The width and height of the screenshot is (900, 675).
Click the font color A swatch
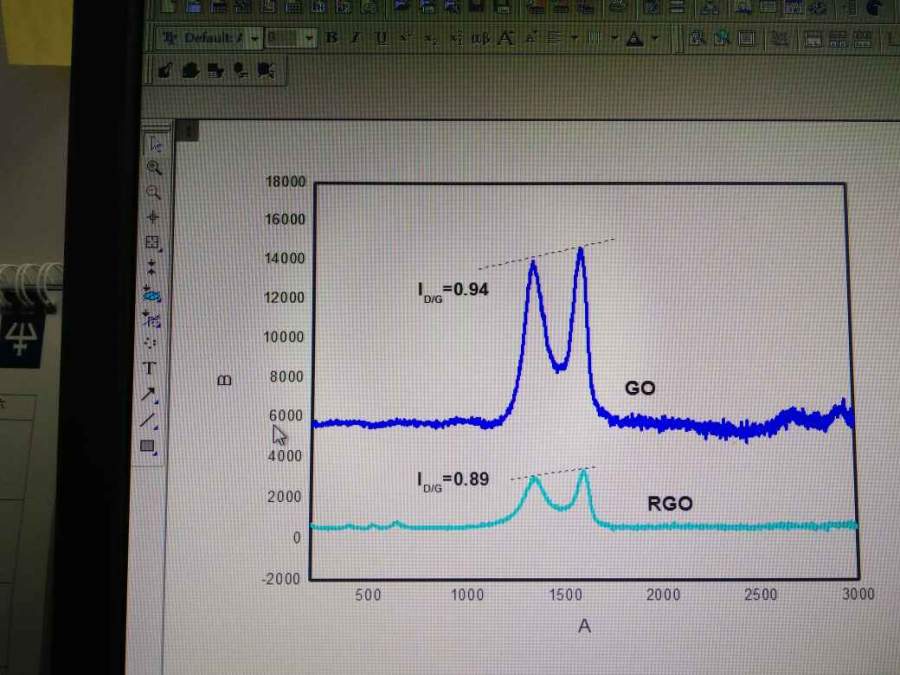click(x=634, y=39)
